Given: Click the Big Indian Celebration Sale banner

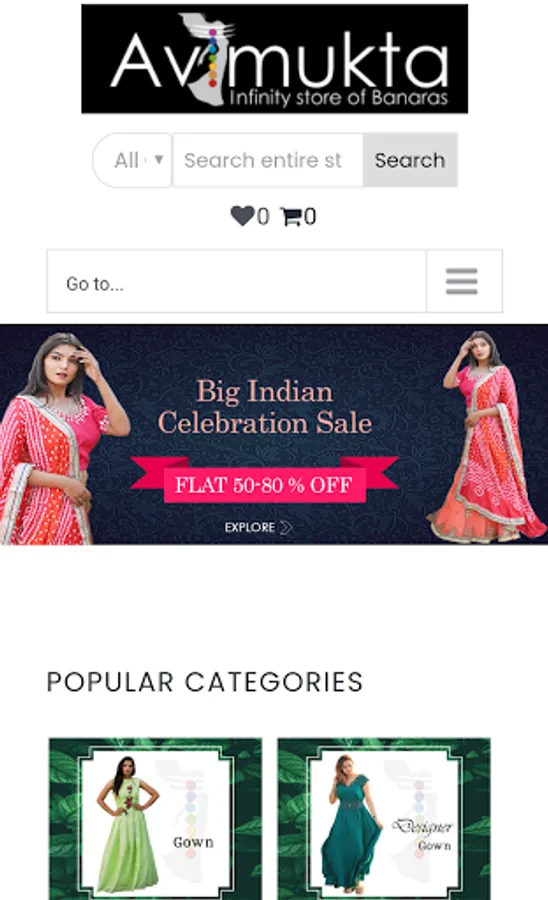Looking at the screenshot, I should pos(274,435).
